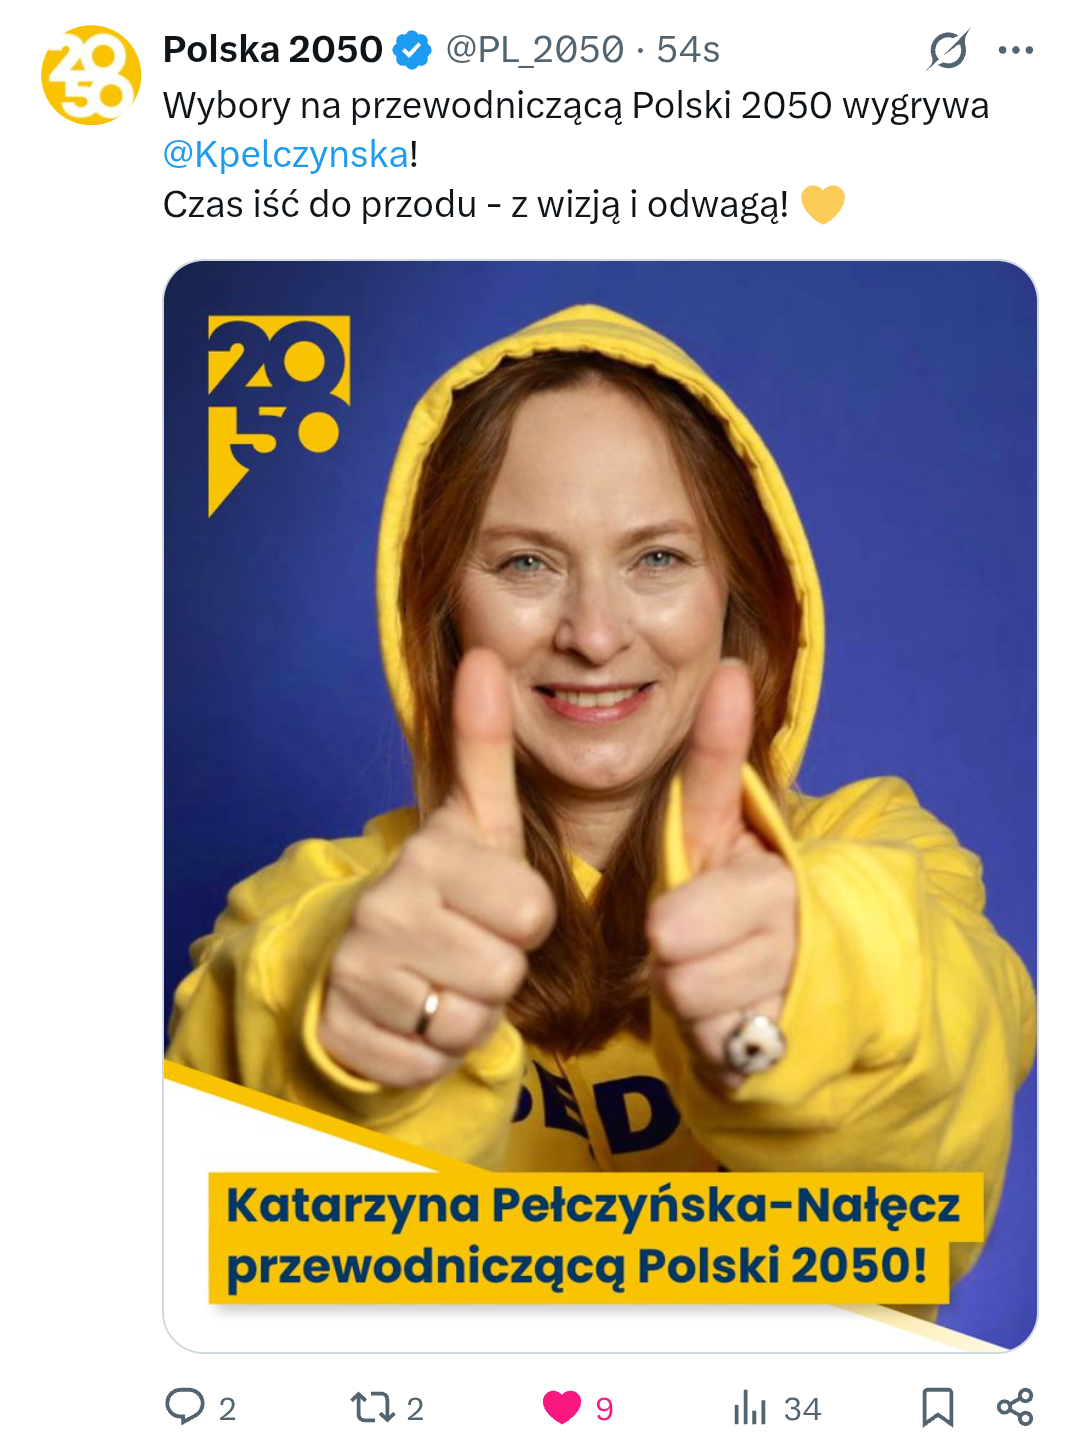Open the Polska 2050 profile avatar
This screenshot has height=1456, width=1080.
coord(91,75)
